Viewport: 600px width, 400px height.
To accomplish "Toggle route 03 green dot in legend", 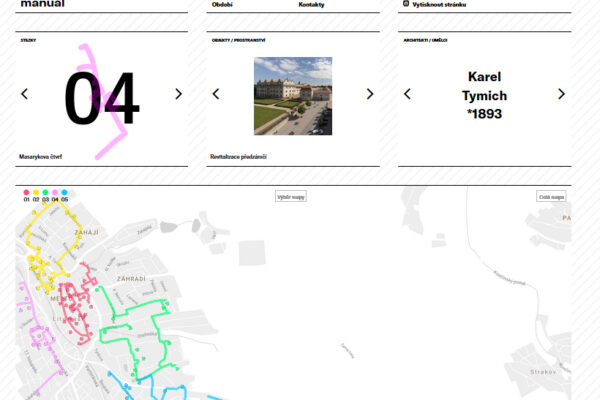I will (46, 192).
